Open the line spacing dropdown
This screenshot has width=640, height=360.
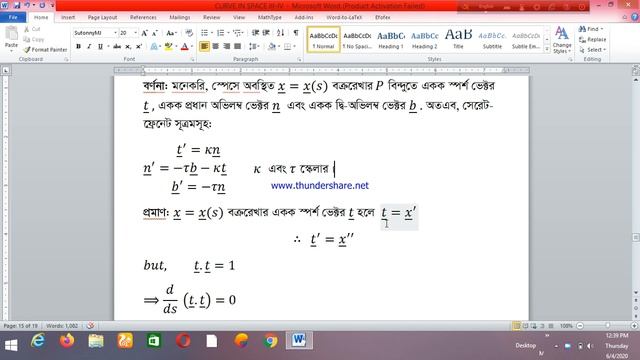[x=254, y=47]
